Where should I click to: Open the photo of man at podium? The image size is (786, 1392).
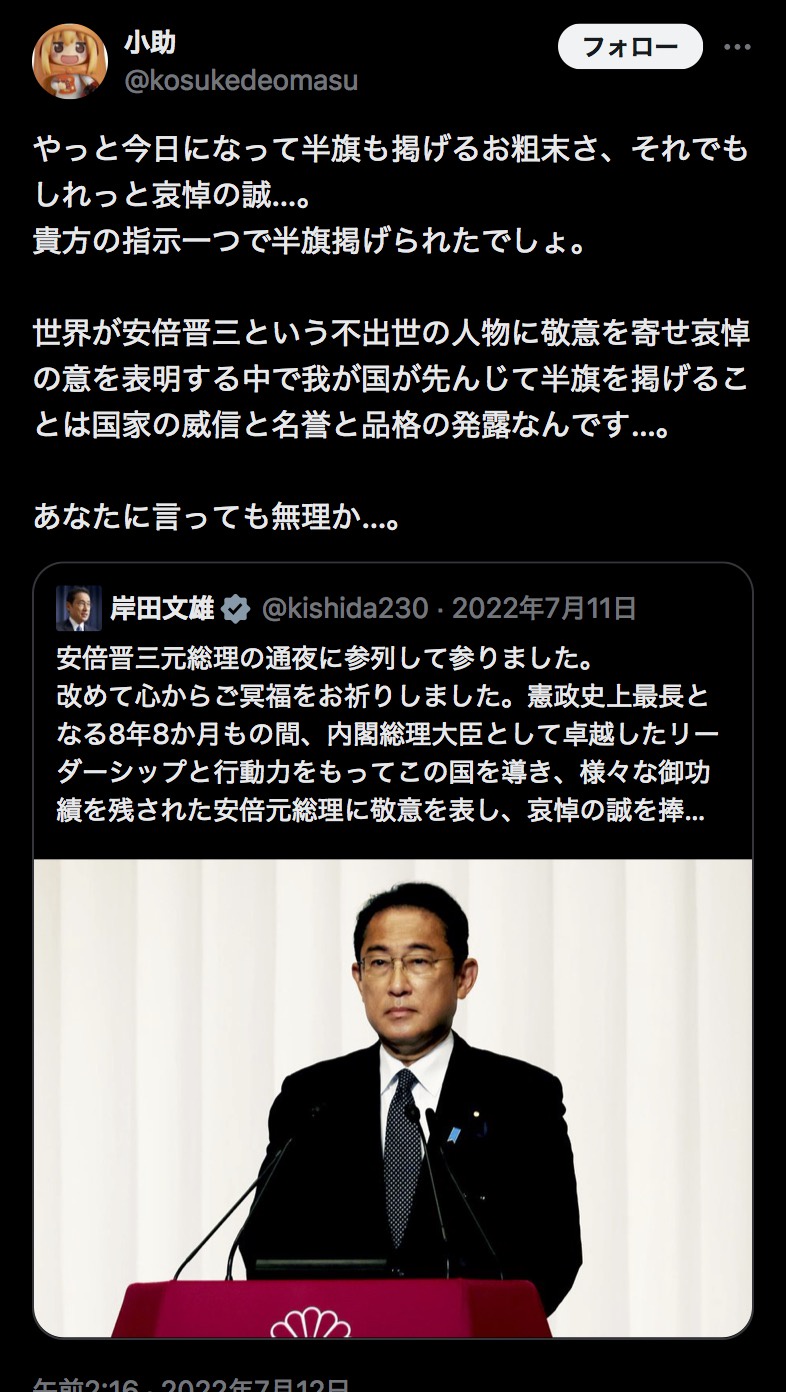pyautogui.click(x=393, y=1098)
